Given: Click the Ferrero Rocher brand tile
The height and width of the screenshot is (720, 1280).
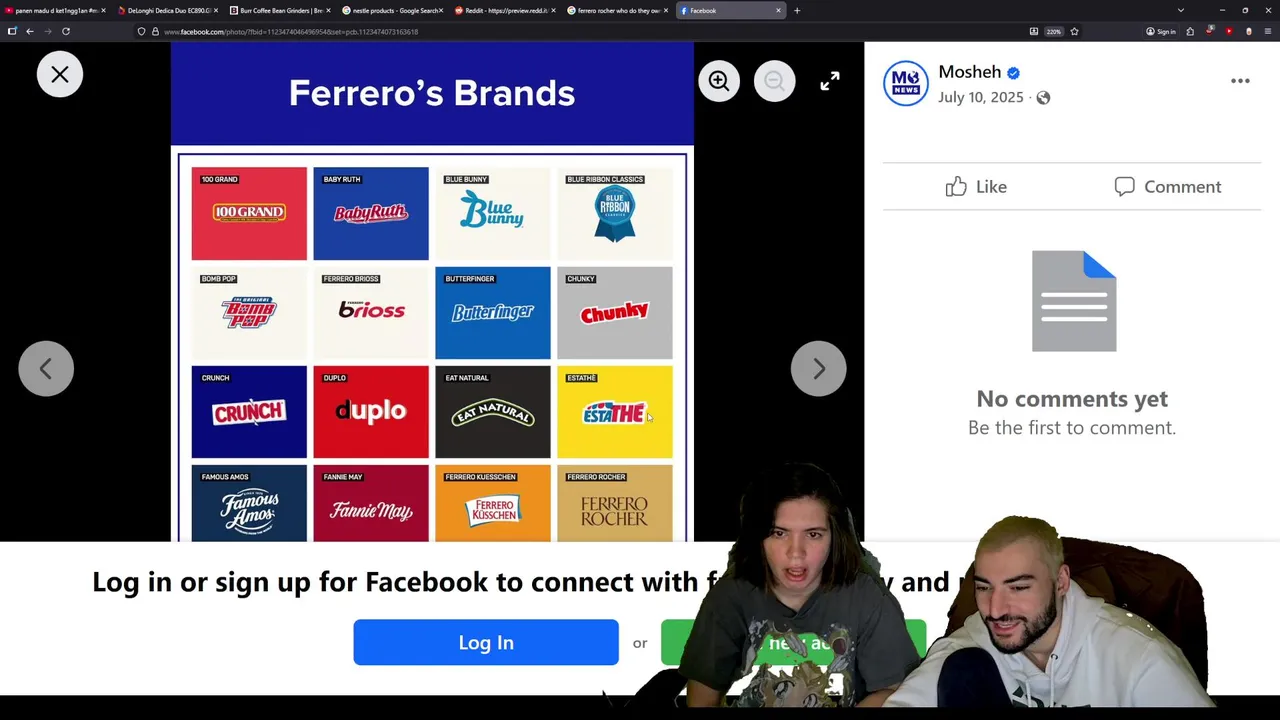Looking at the screenshot, I should 615,504.
